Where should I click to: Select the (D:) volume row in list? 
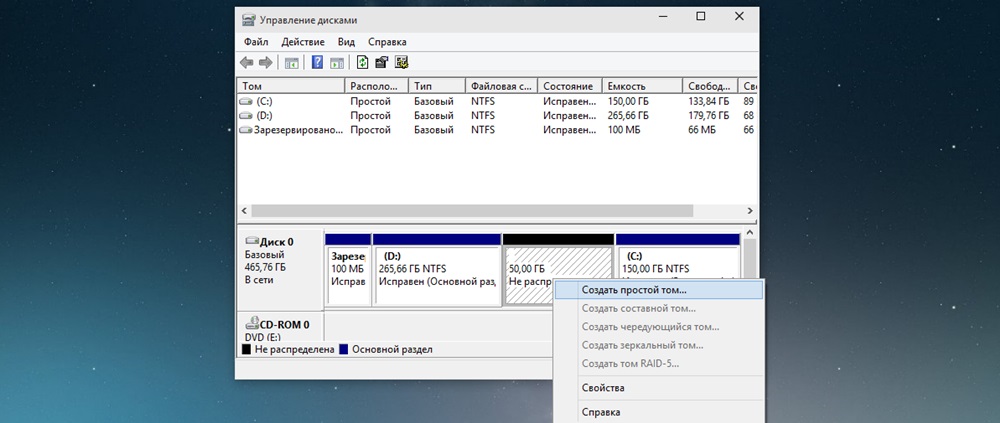click(x=264, y=116)
